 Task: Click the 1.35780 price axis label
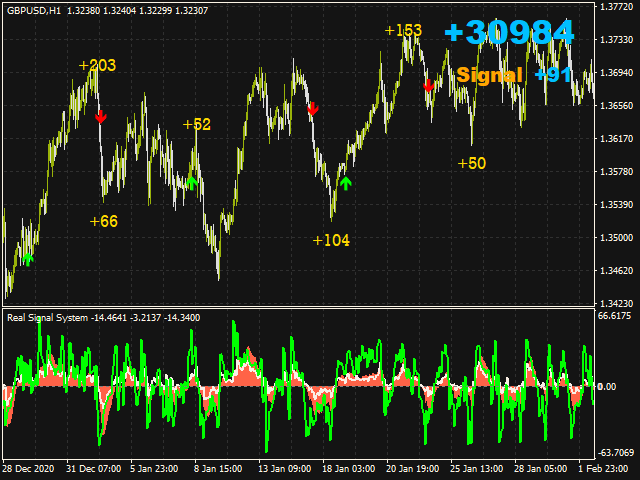pos(616,171)
